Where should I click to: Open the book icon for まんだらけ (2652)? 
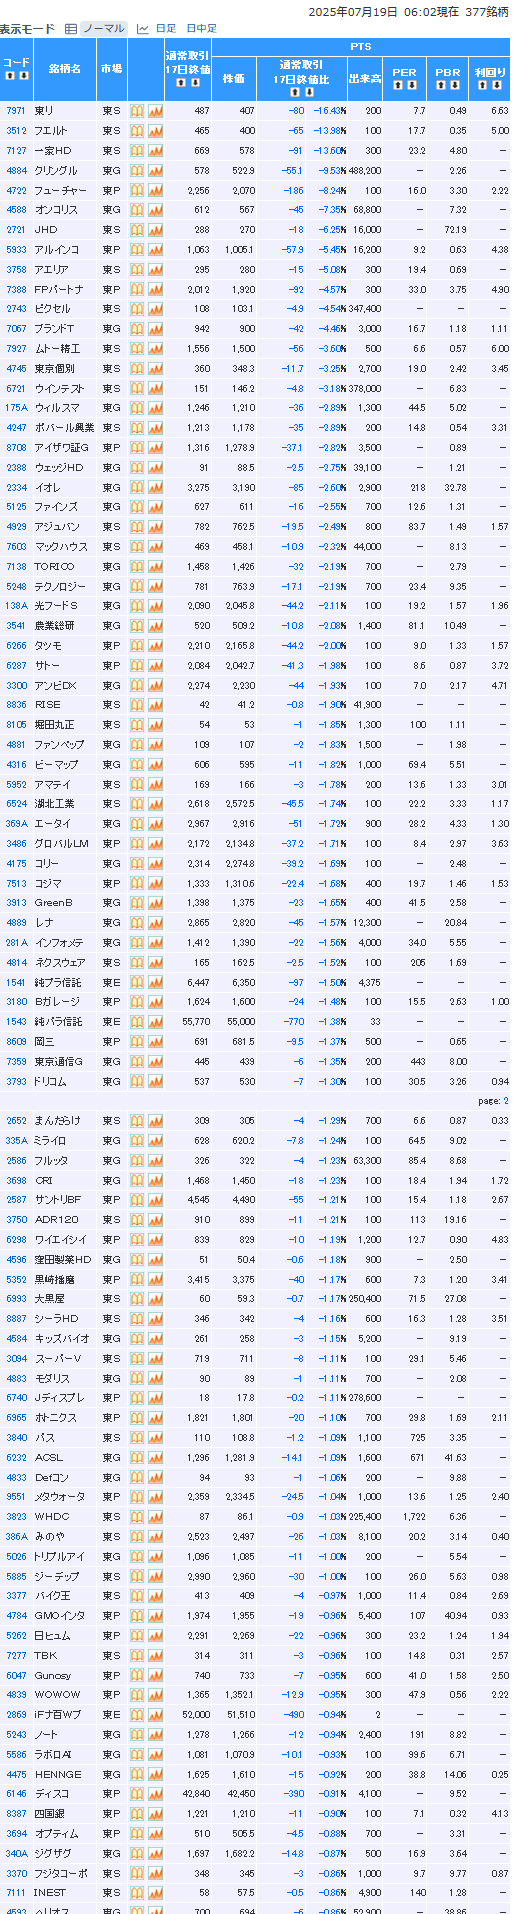(137, 1121)
